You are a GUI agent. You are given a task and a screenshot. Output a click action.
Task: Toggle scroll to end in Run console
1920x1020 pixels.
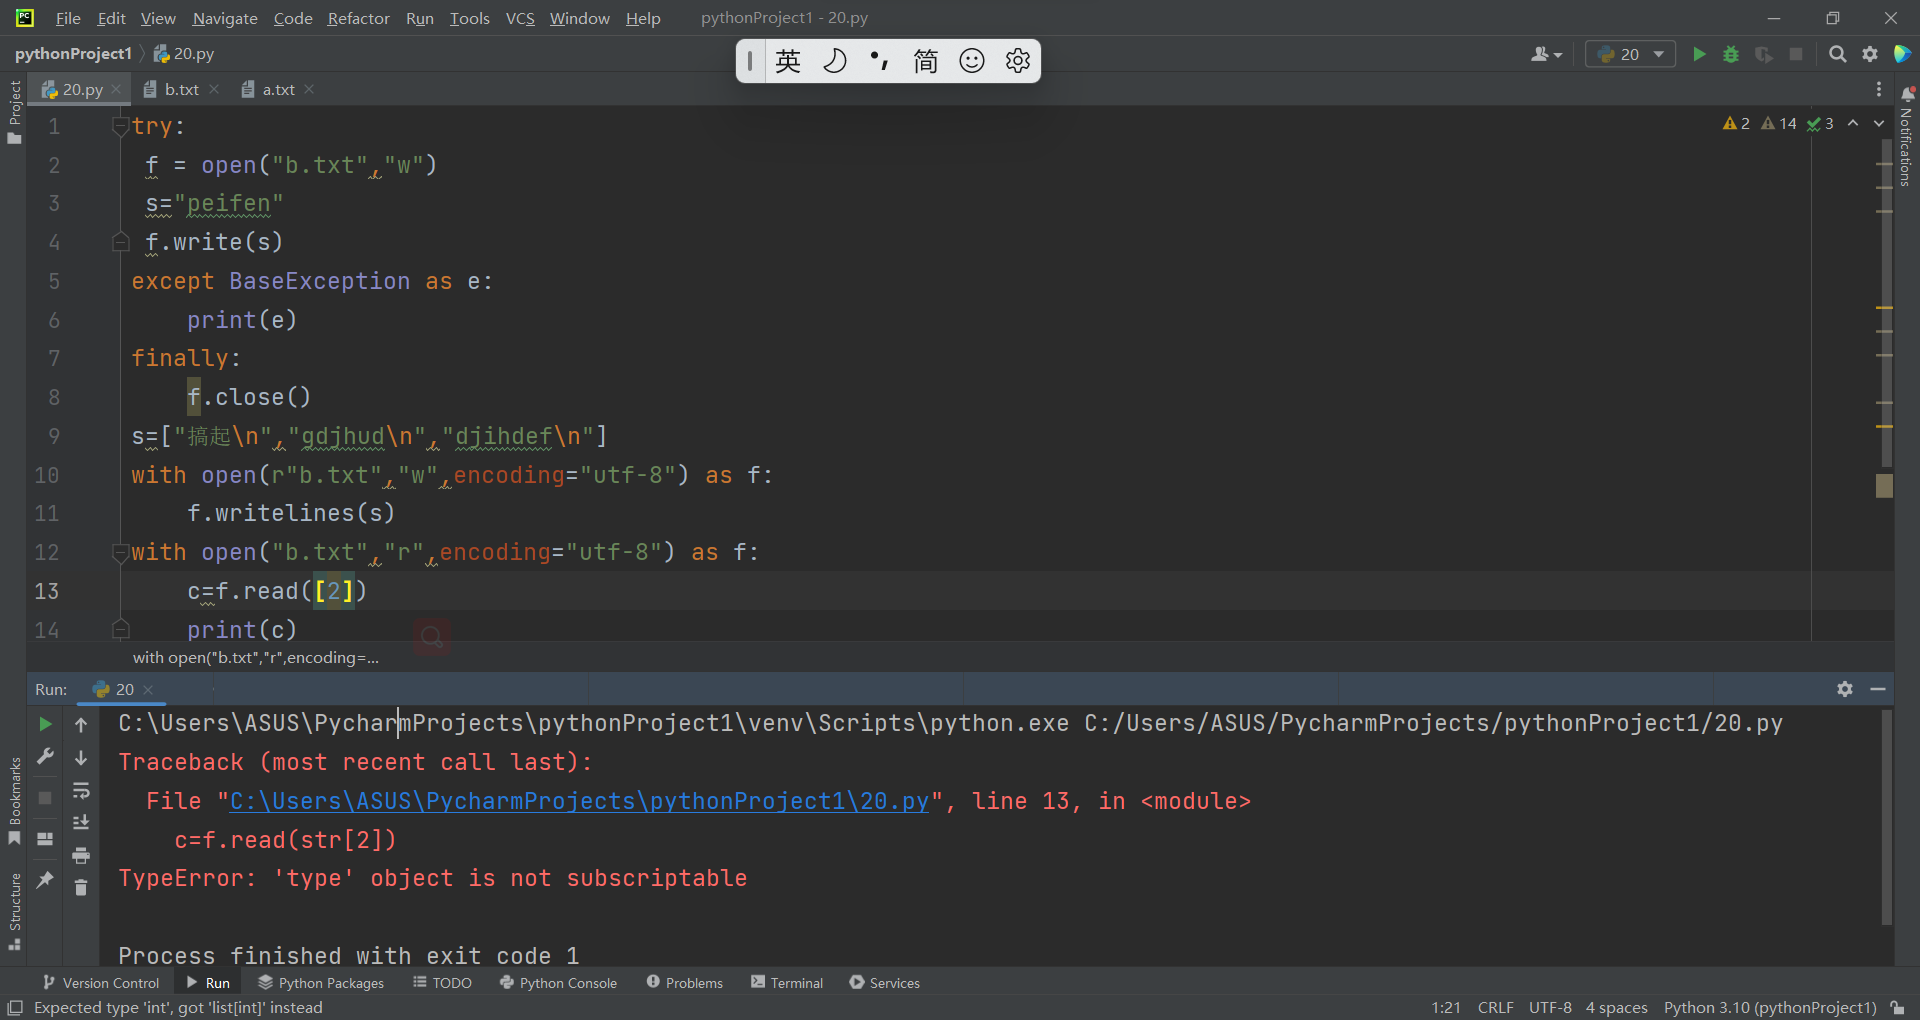pos(81,823)
